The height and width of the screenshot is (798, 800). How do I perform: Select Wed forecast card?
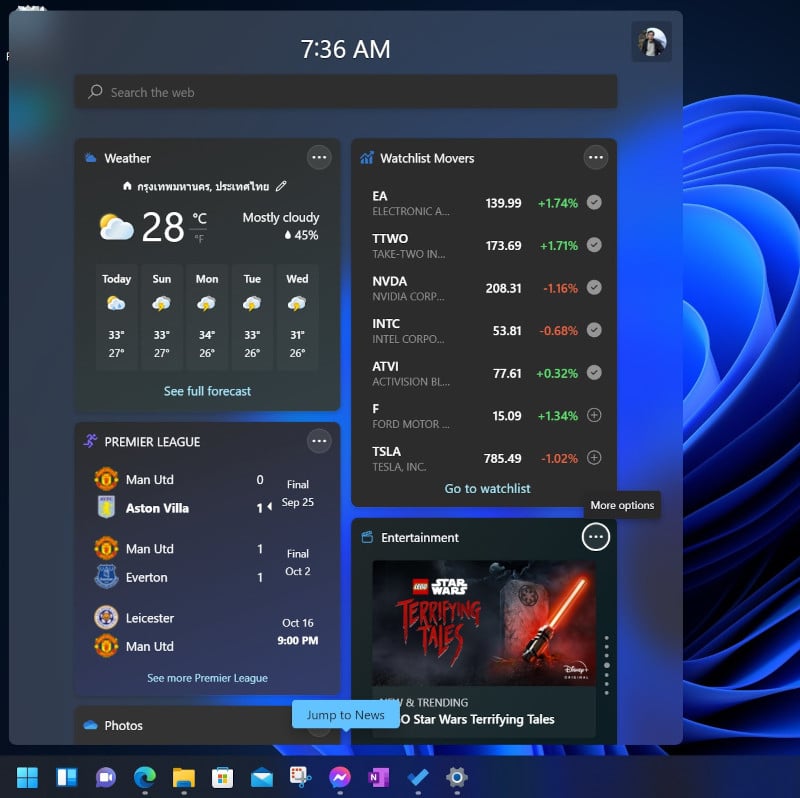tap(297, 316)
